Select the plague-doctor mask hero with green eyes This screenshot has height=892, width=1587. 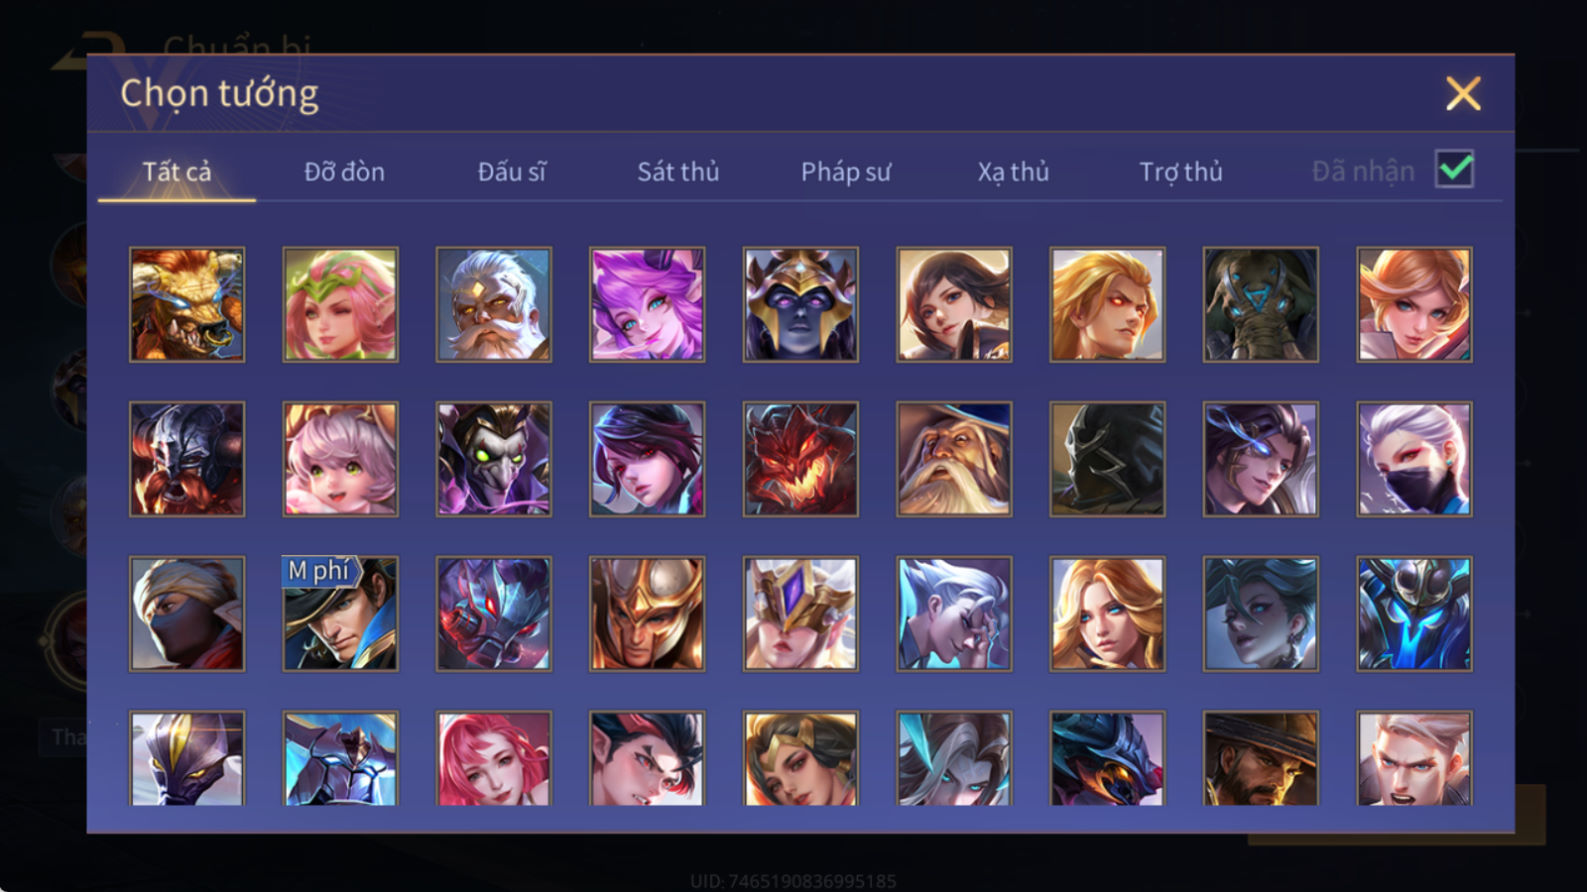click(494, 459)
